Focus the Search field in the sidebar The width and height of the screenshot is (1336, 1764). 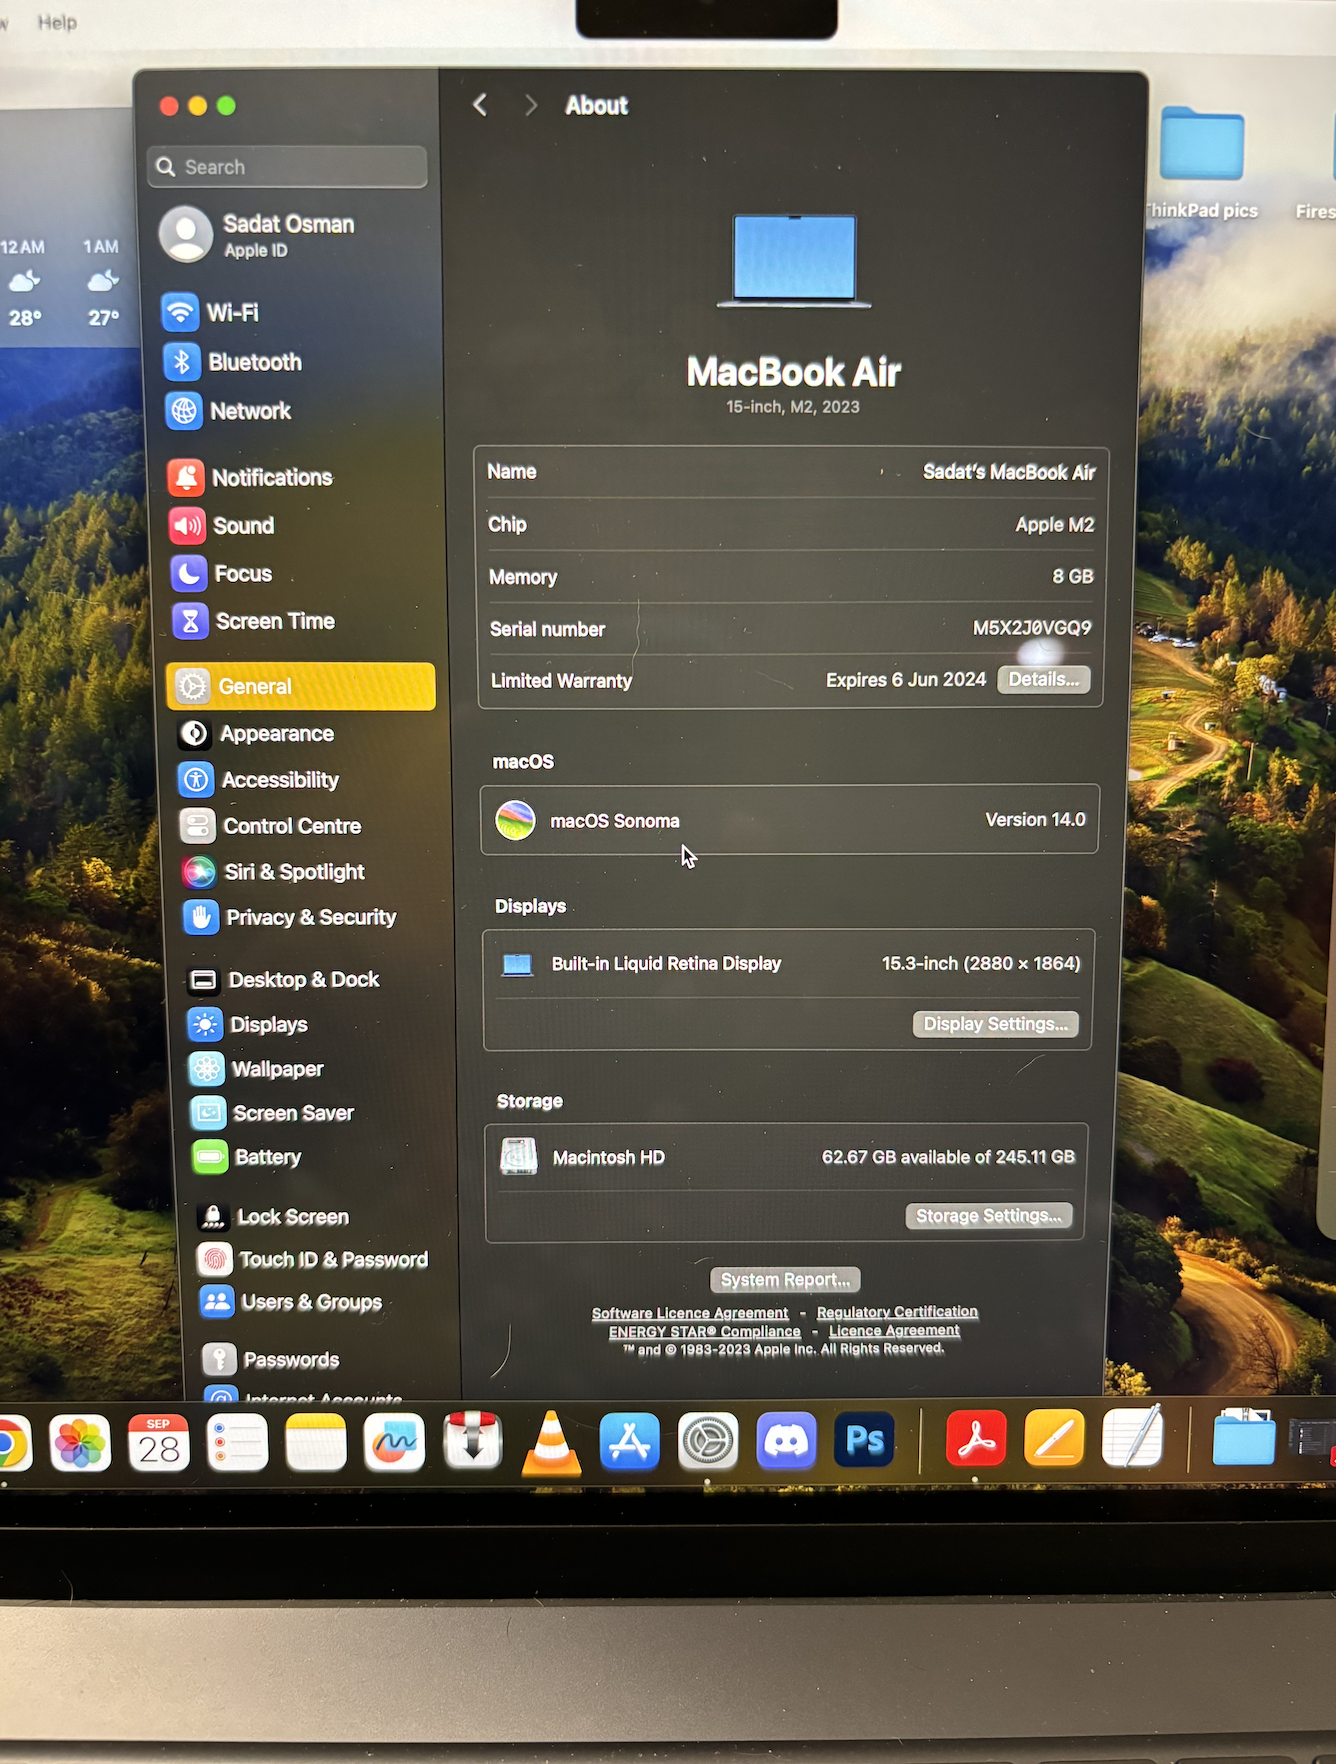[288, 167]
